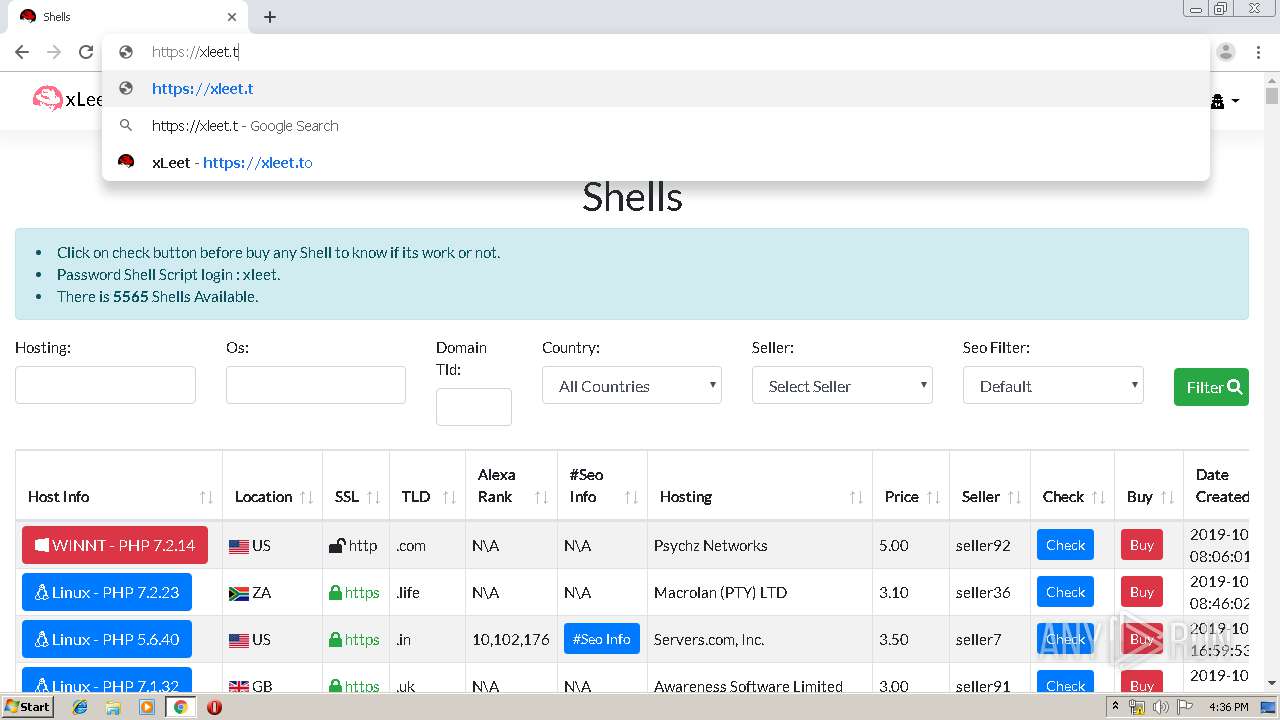Open the media player taskbar icon
The width and height of the screenshot is (1280, 720).
coord(147,707)
